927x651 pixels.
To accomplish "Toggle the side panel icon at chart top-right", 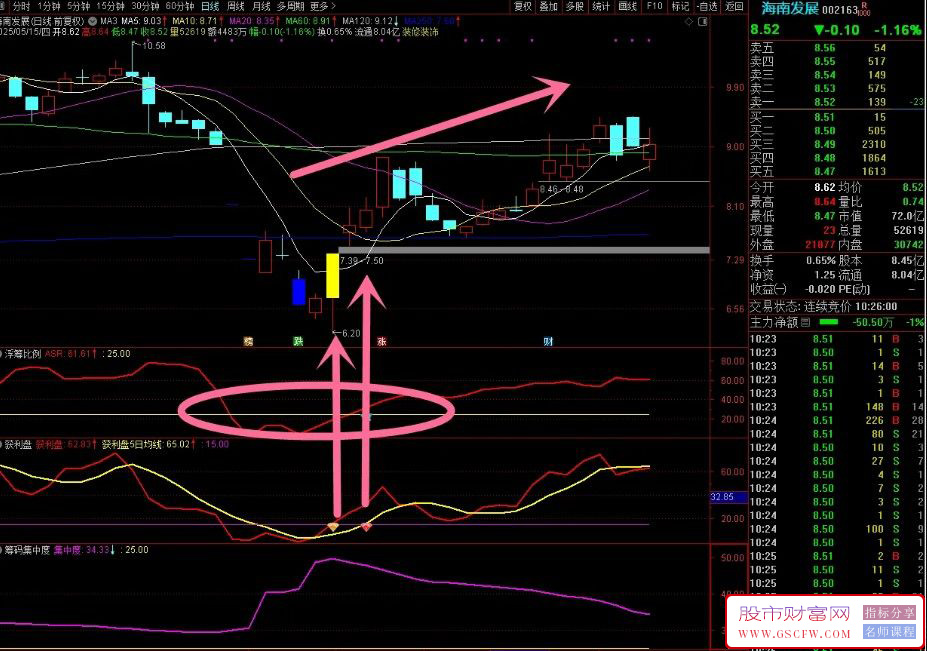I will click(702, 22).
